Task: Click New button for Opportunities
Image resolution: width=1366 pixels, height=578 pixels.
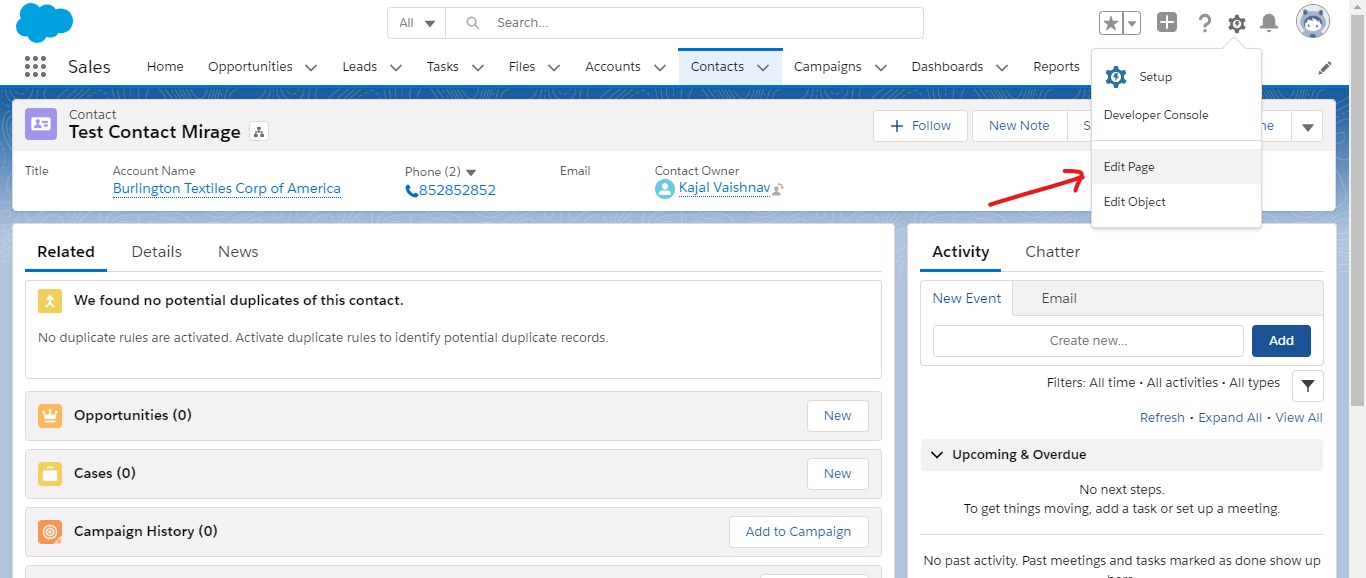Action: [838, 416]
